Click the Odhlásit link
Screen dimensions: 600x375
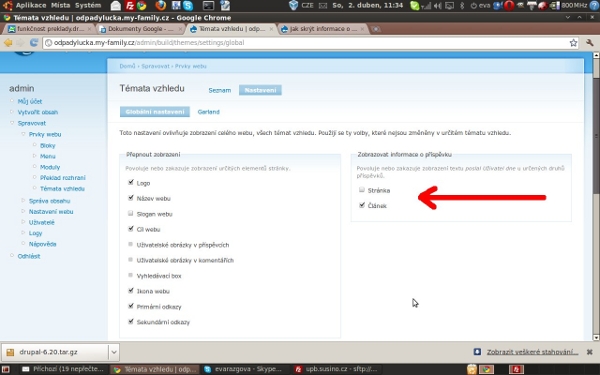click(29, 256)
